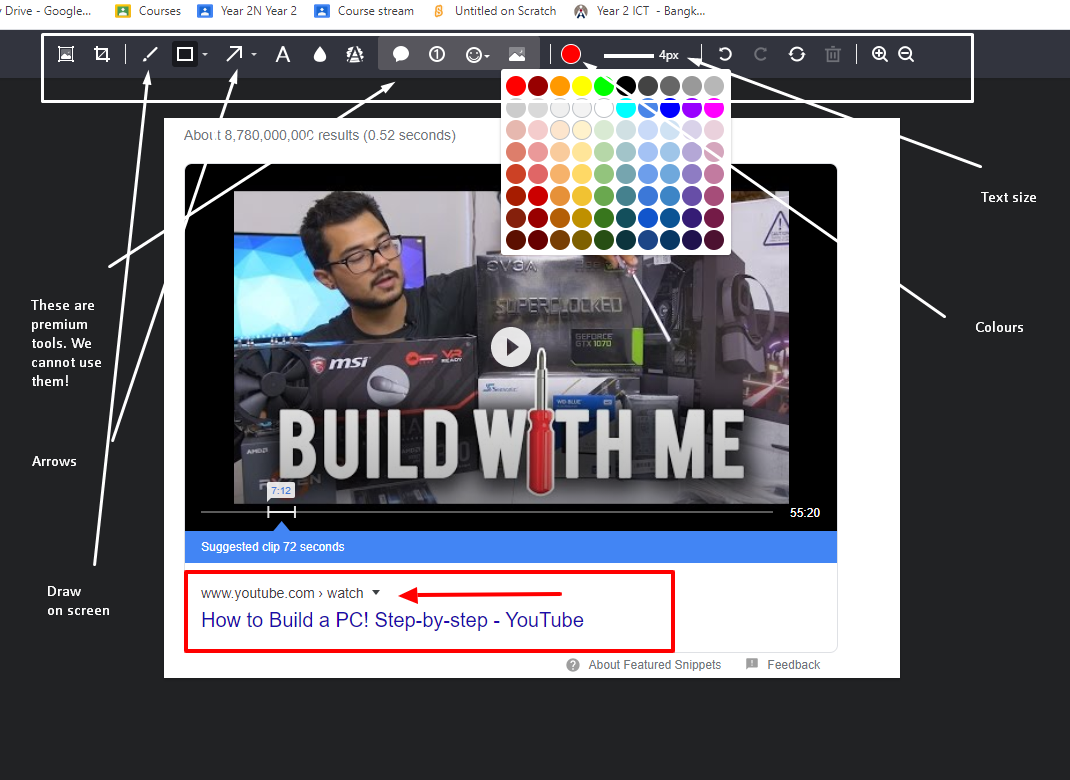Select the Pen draw tool
Image resolution: width=1070 pixels, height=780 pixels.
(x=150, y=54)
